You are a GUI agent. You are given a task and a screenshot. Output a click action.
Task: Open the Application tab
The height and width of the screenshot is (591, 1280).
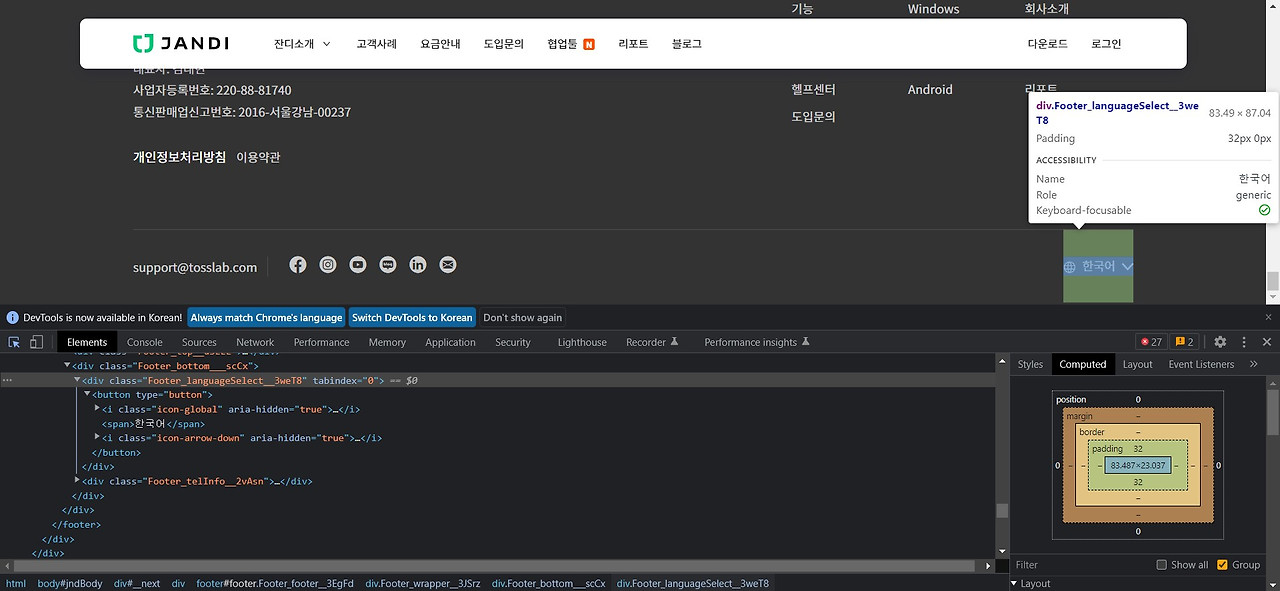(450, 342)
